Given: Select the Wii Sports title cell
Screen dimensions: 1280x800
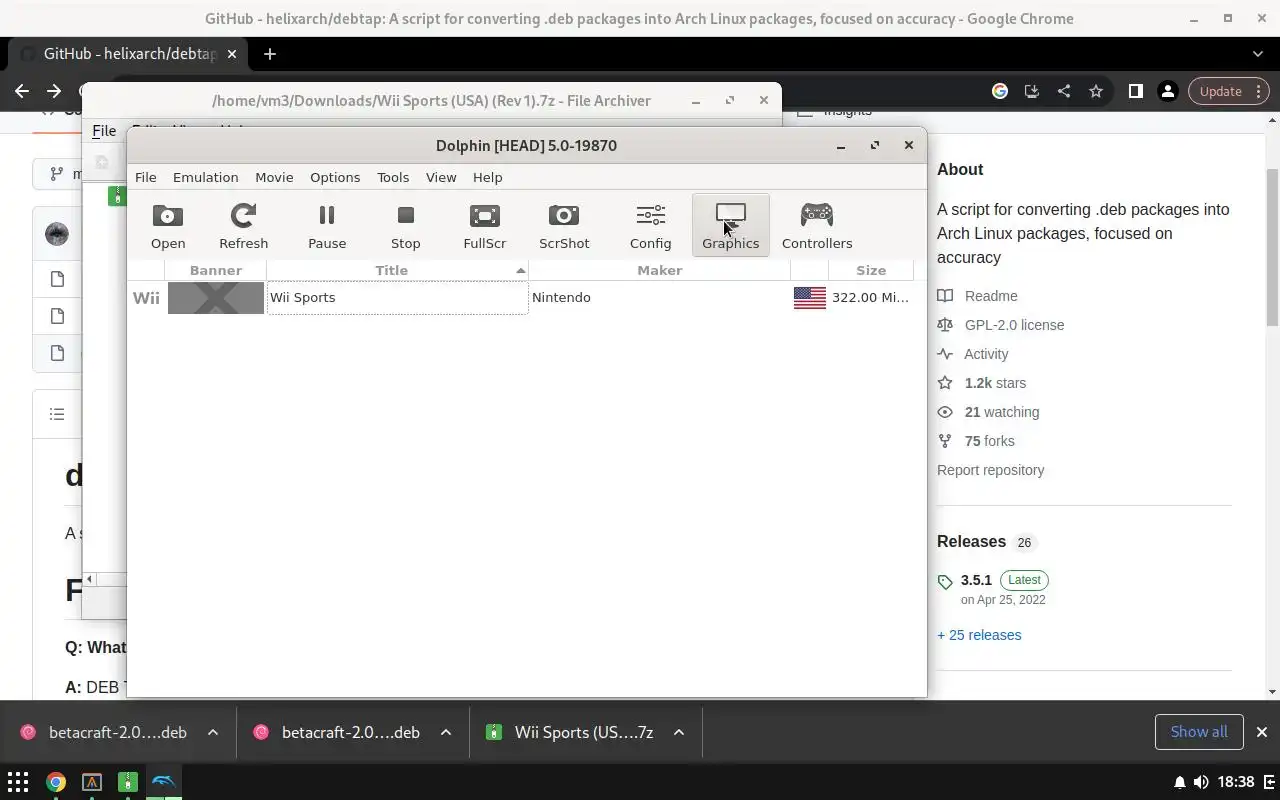Looking at the screenshot, I should [397, 298].
